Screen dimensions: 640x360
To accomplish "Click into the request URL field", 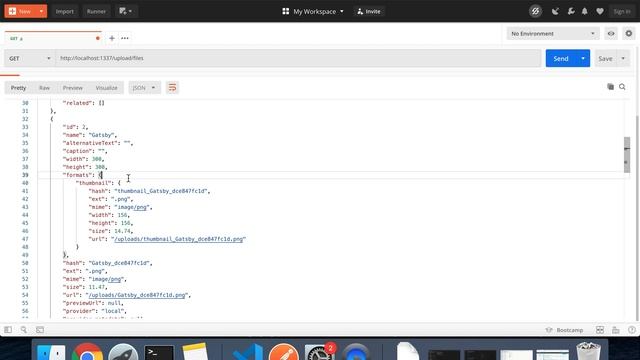I will click(298, 58).
